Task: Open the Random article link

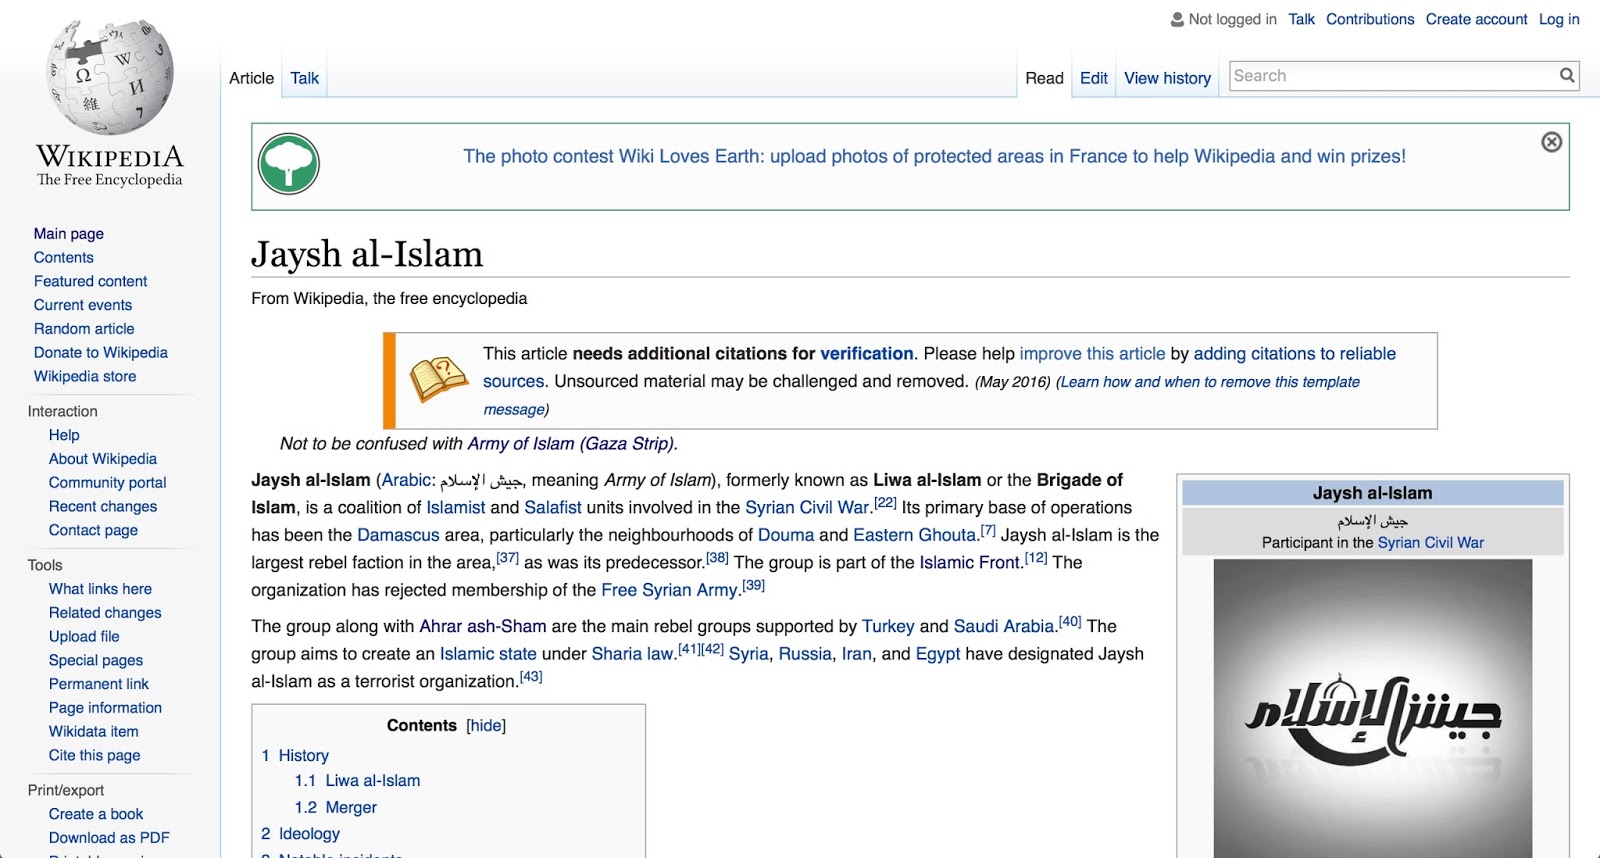Action: coord(84,329)
